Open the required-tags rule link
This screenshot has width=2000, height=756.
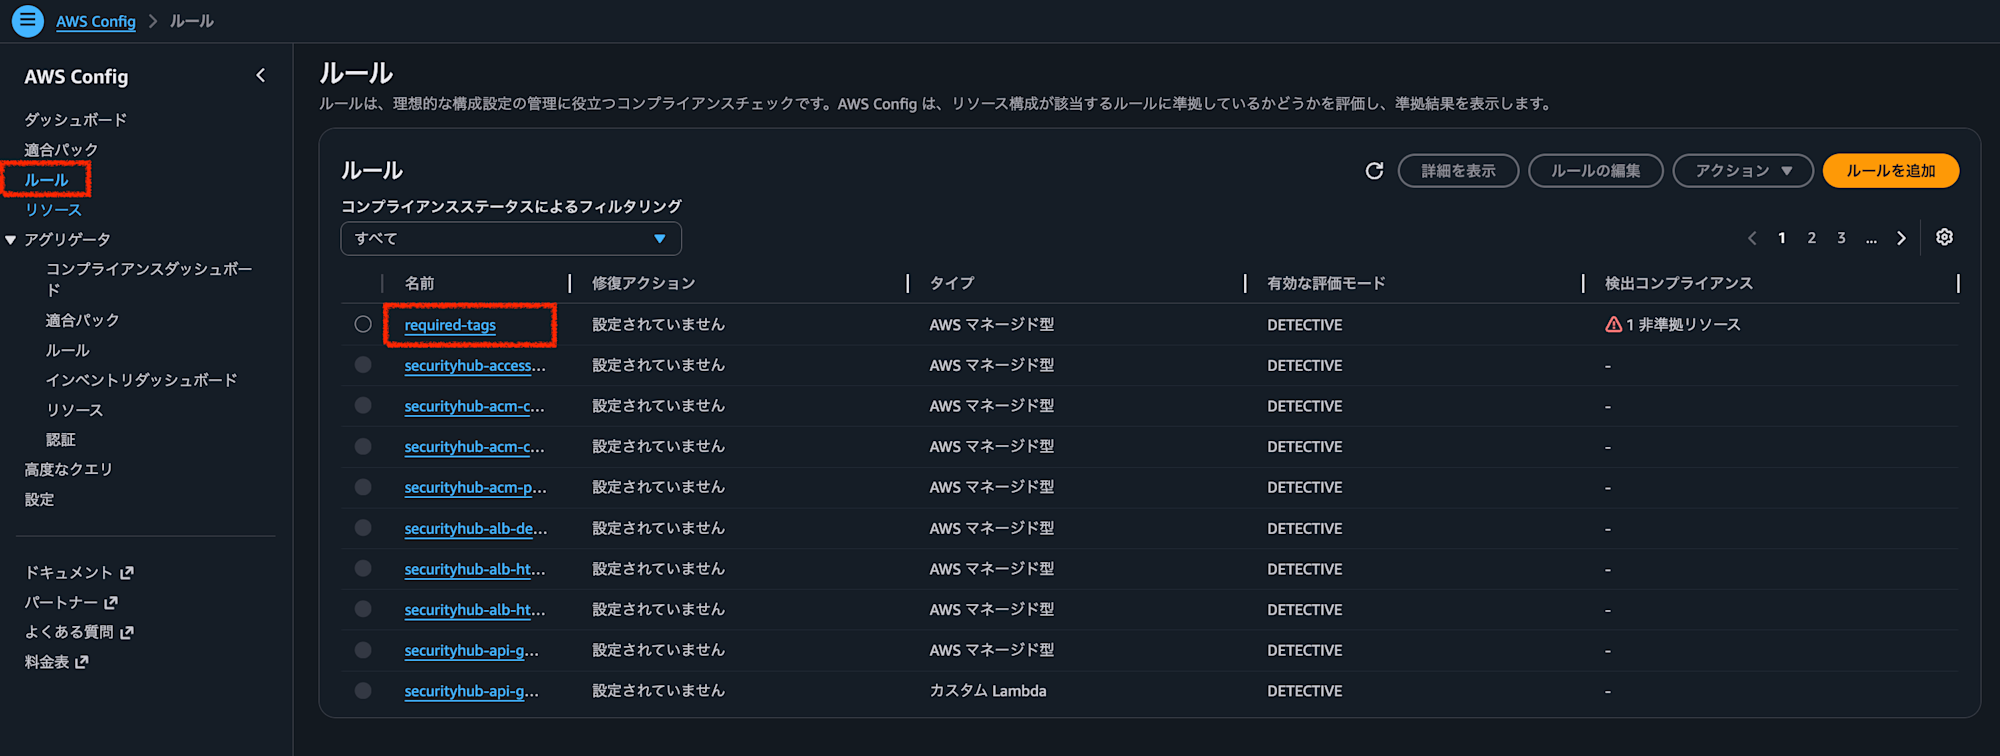(450, 325)
